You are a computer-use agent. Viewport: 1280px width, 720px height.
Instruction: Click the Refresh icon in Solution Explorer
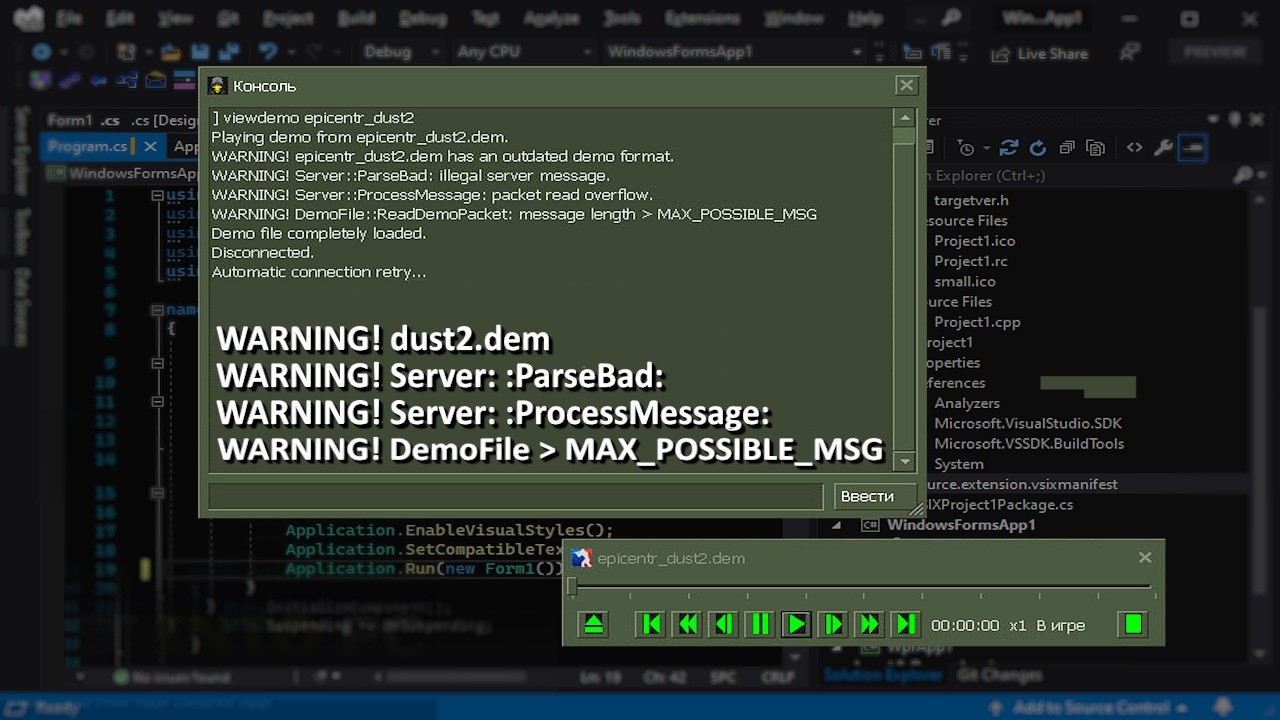coord(1038,148)
